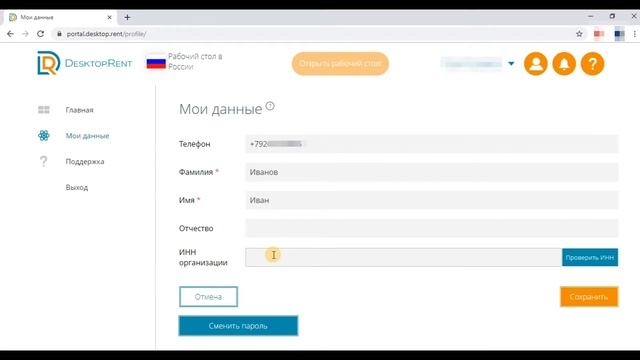Click the Главная grid icon in sidebar
This screenshot has width=640, height=360.
(x=44, y=110)
